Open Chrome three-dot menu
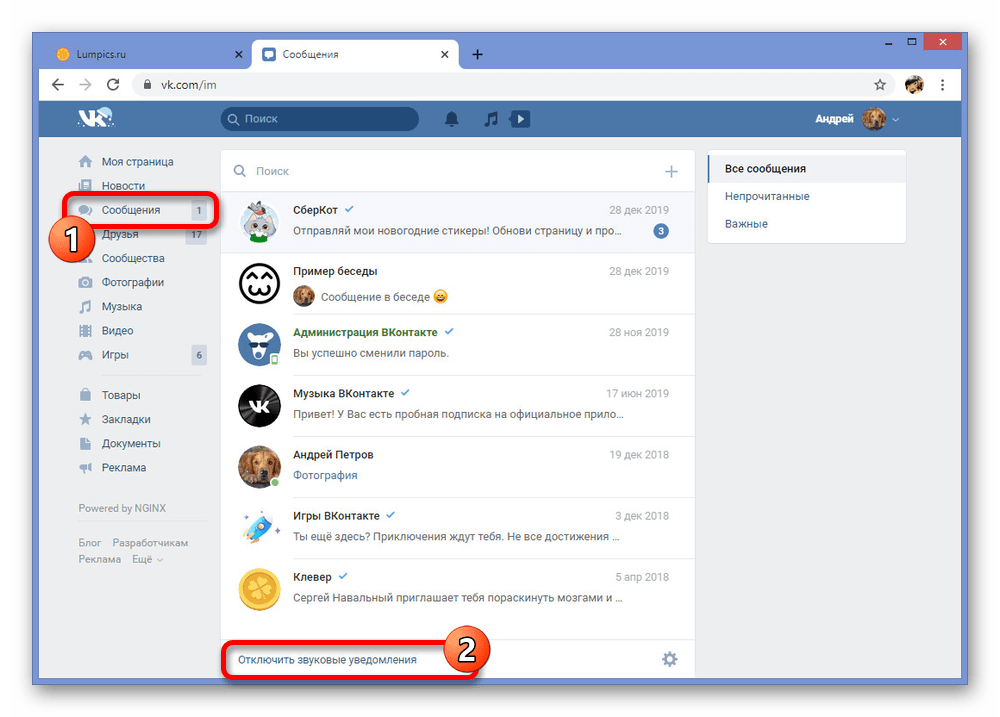Image resolution: width=1000 pixels, height=717 pixels. [x=943, y=84]
